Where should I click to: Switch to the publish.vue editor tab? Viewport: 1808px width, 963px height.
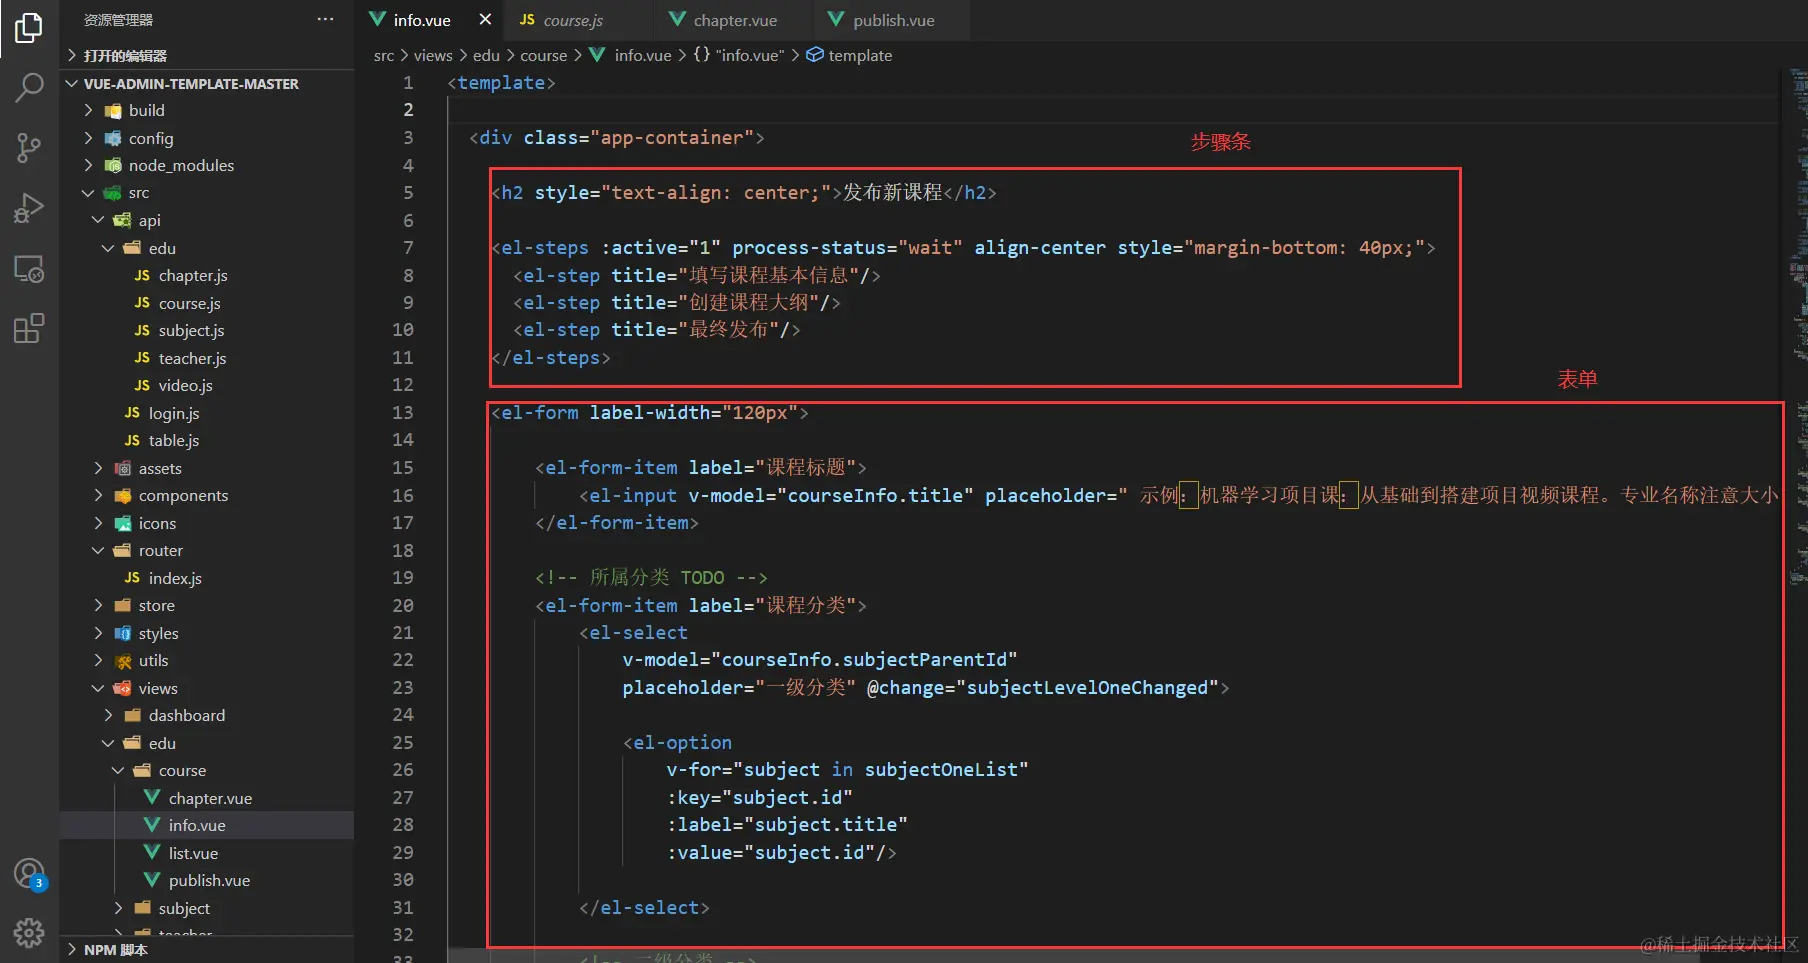click(x=892, y=20)
